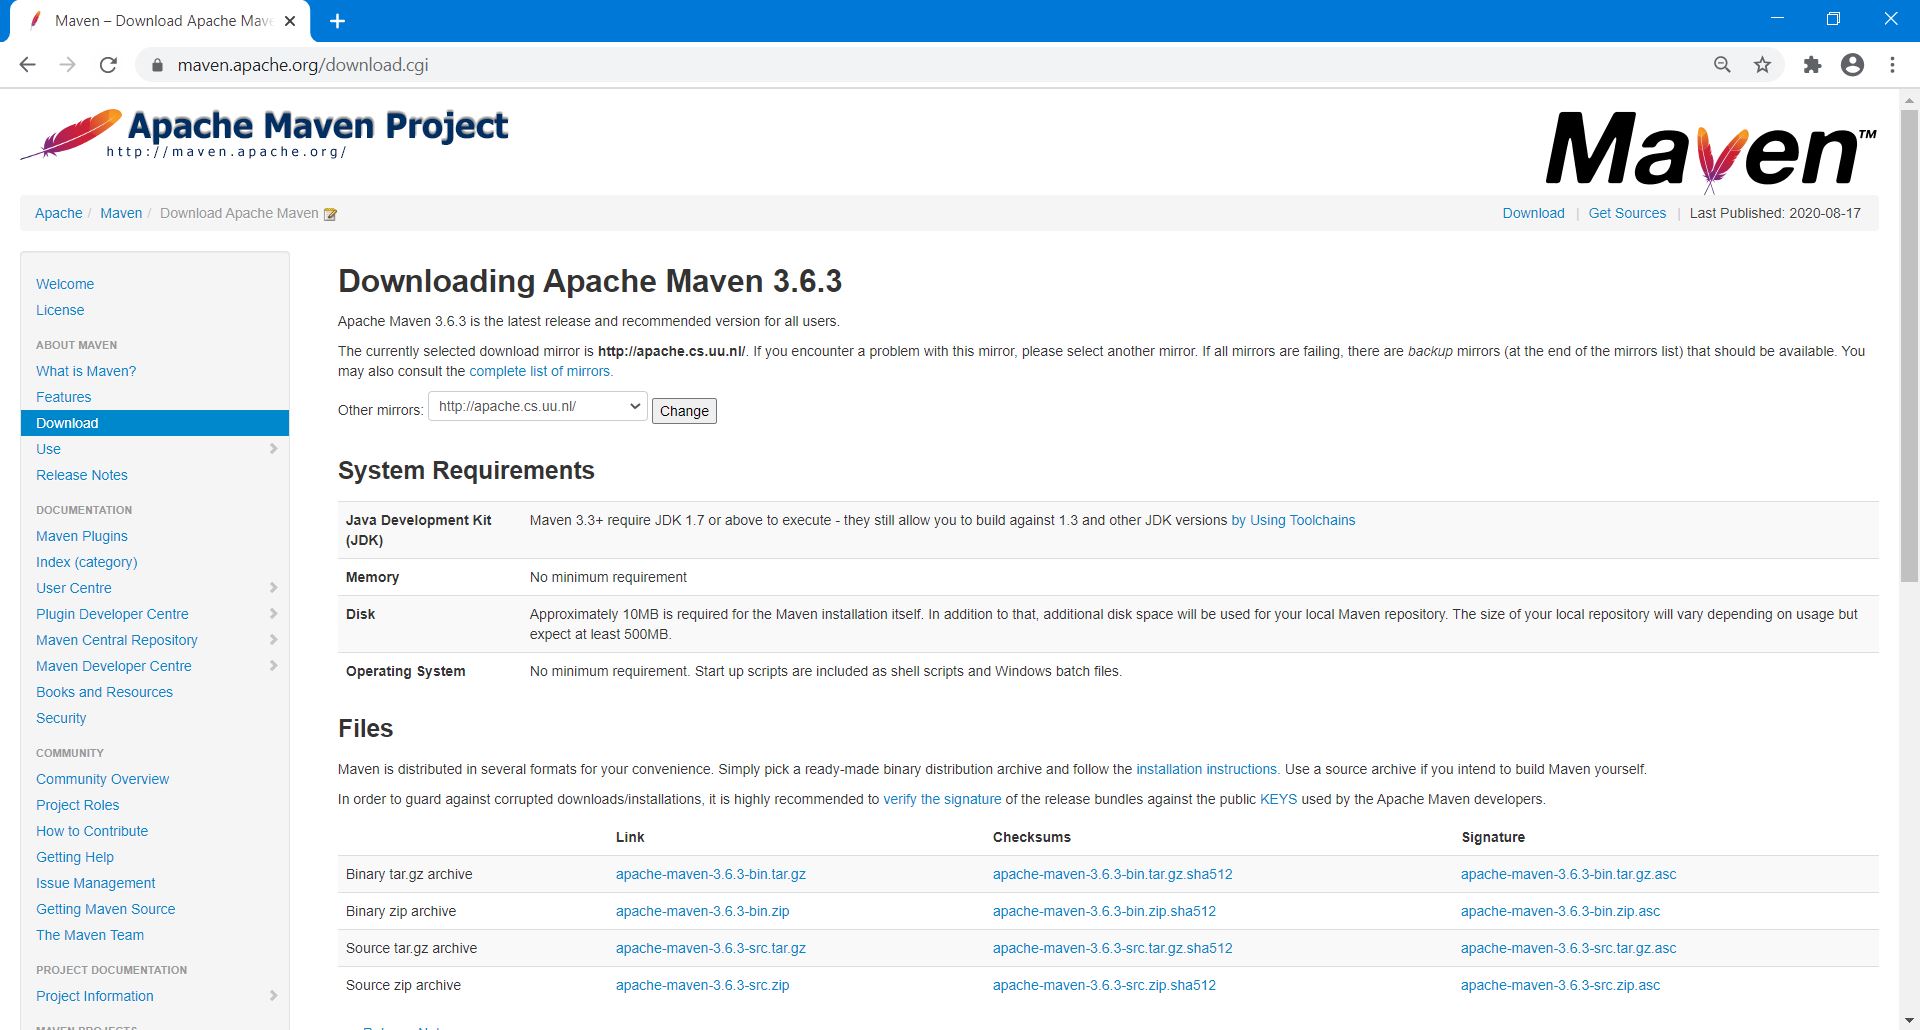Open Features in the sidebar

(x=63, y=397)
